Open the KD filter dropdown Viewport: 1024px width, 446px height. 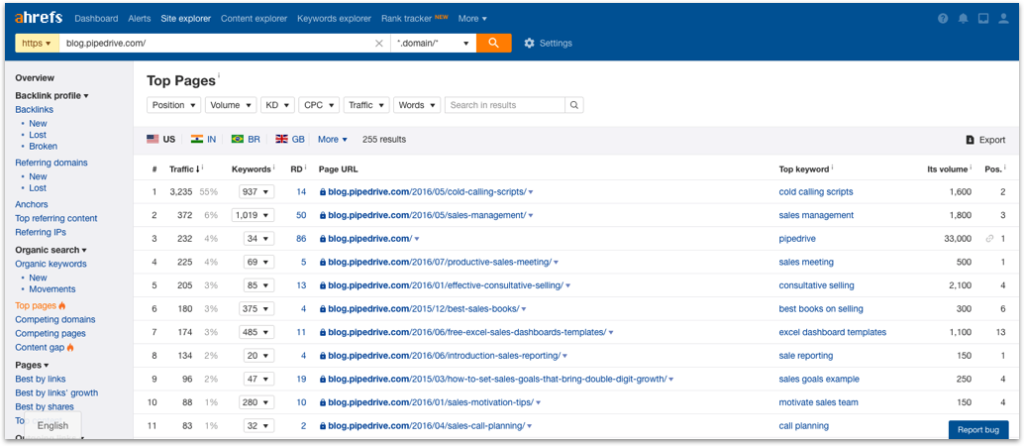278,105
